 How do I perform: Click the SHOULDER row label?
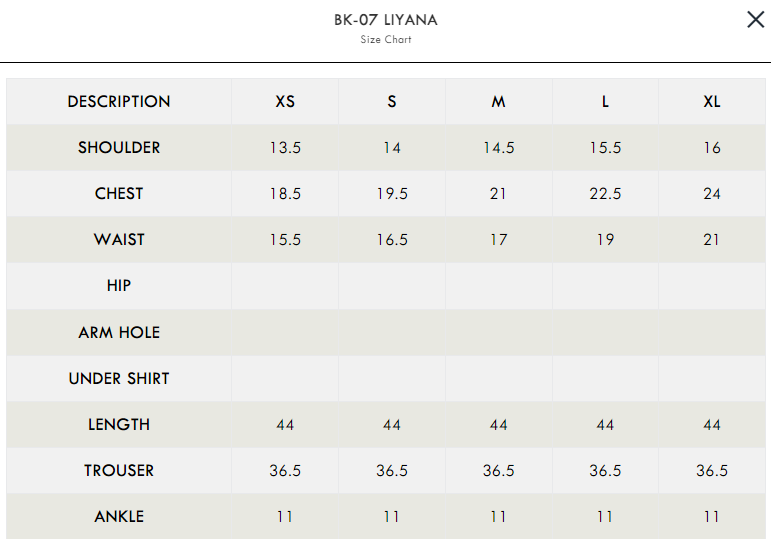click(x=119, y=148)
